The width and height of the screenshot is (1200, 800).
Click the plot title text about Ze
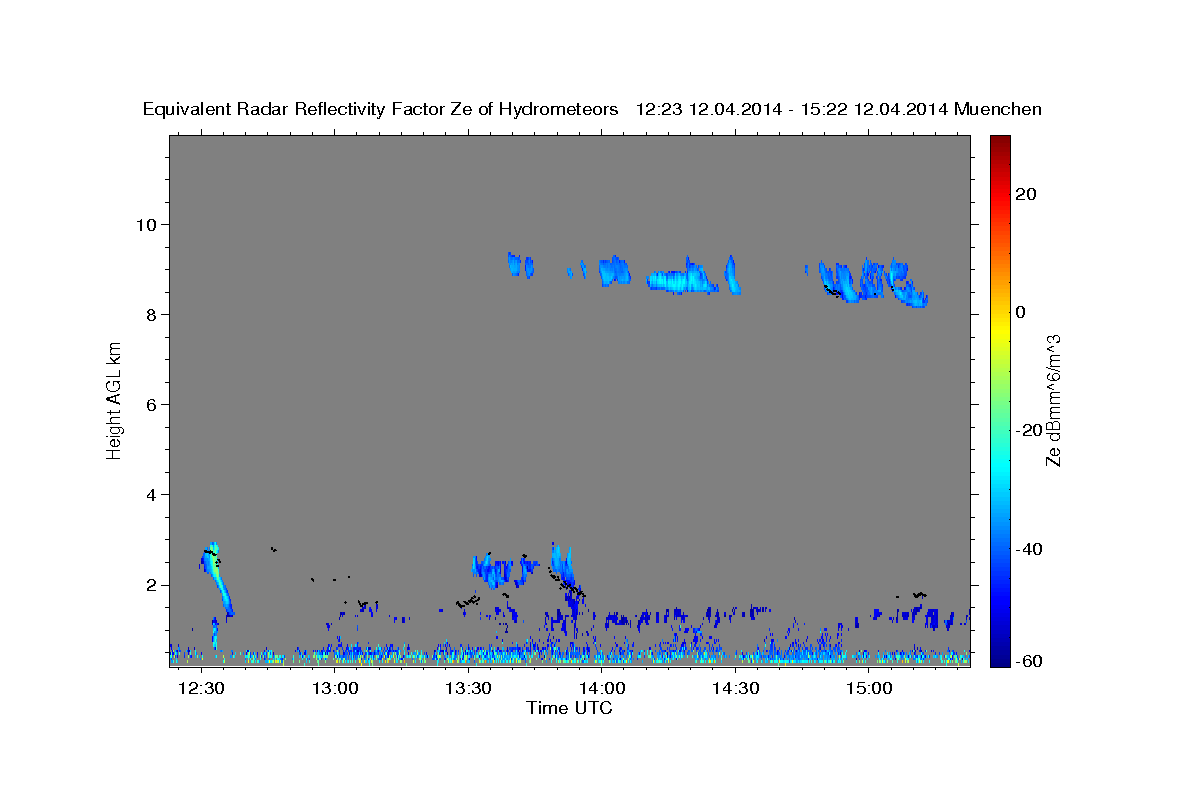[381, 109]
